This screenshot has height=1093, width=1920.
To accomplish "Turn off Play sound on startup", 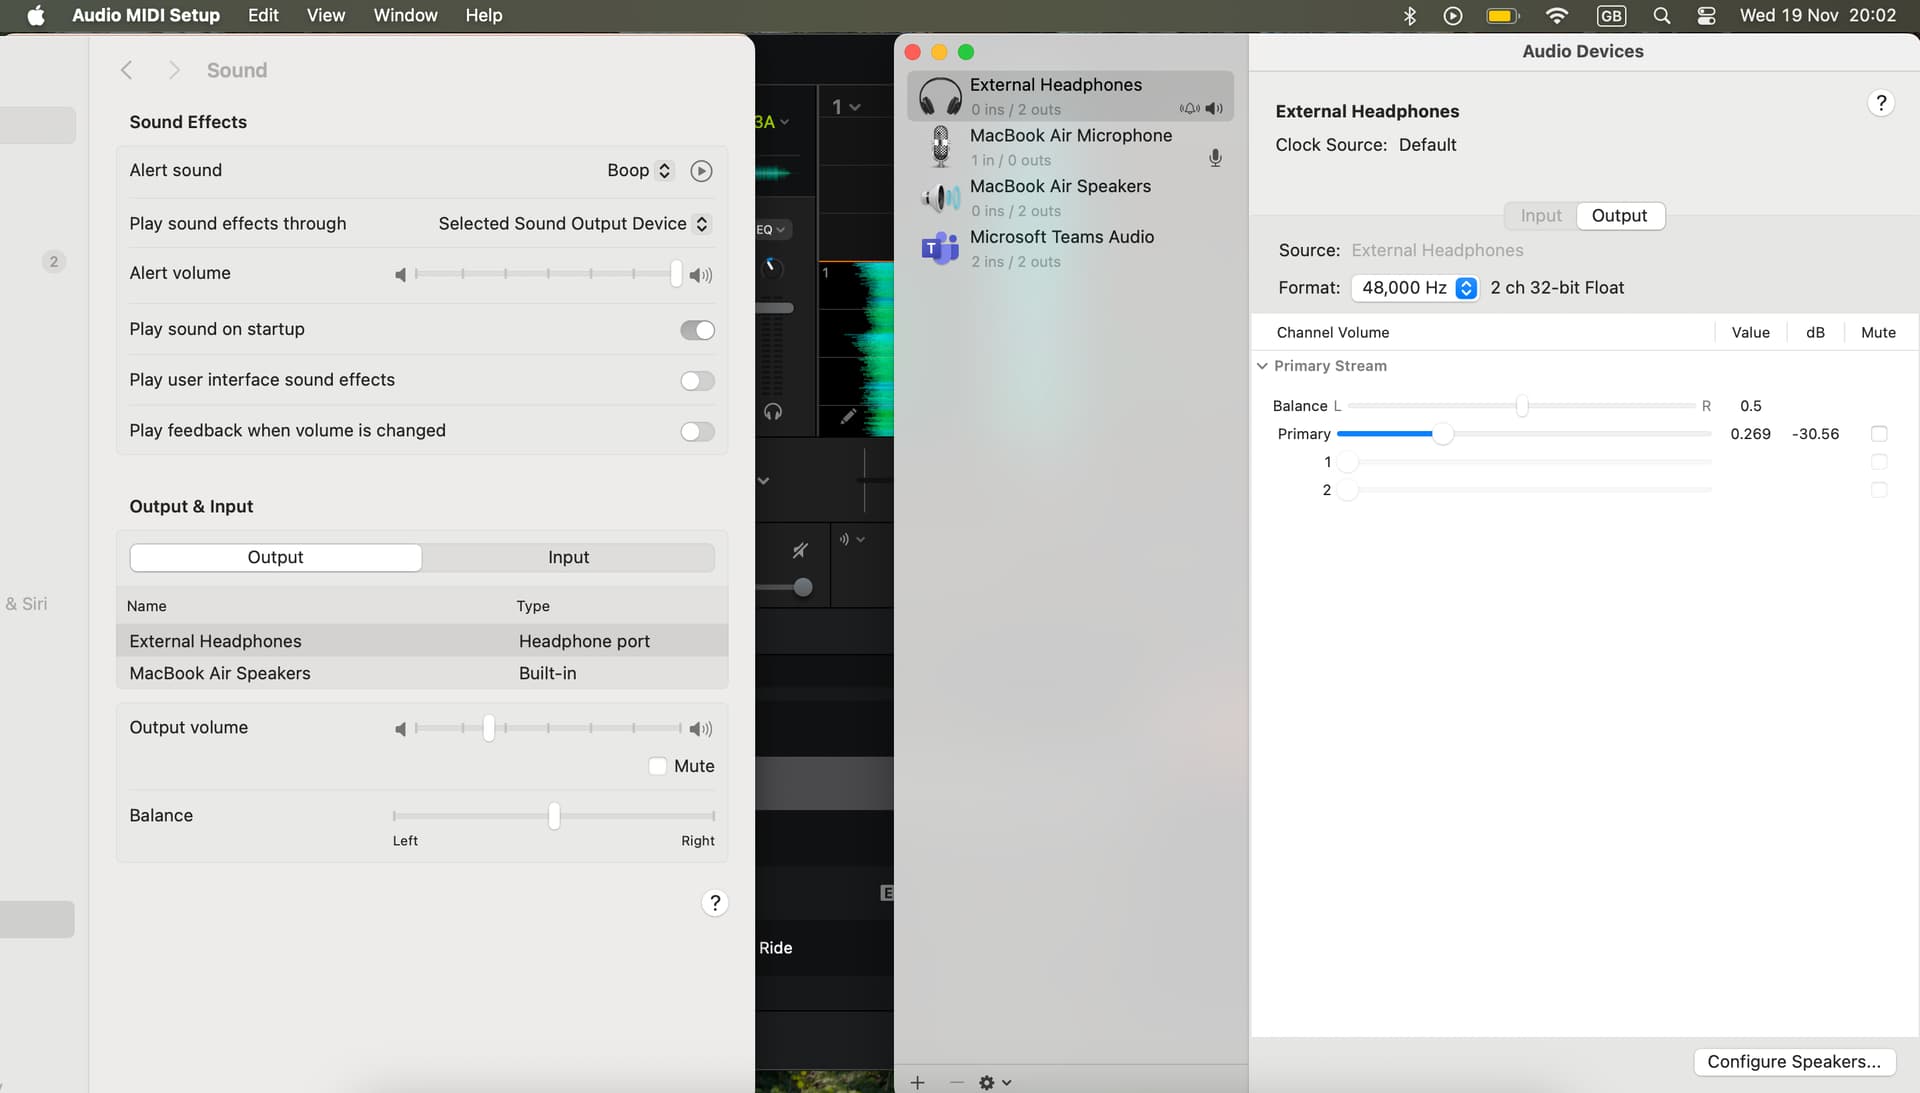I will coord(697,330).
